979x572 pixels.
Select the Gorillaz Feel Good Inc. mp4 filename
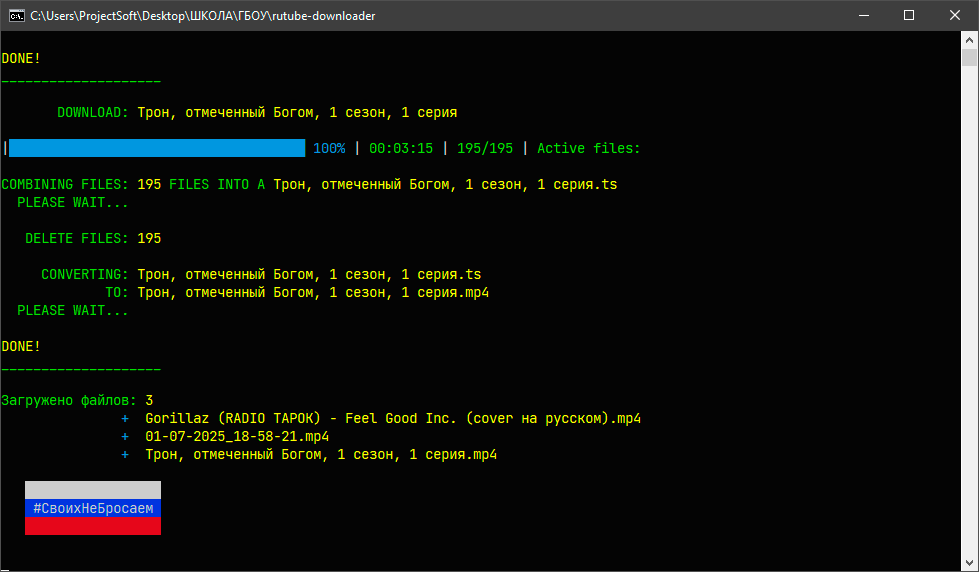pyautogui.click(x=392, y=418)
